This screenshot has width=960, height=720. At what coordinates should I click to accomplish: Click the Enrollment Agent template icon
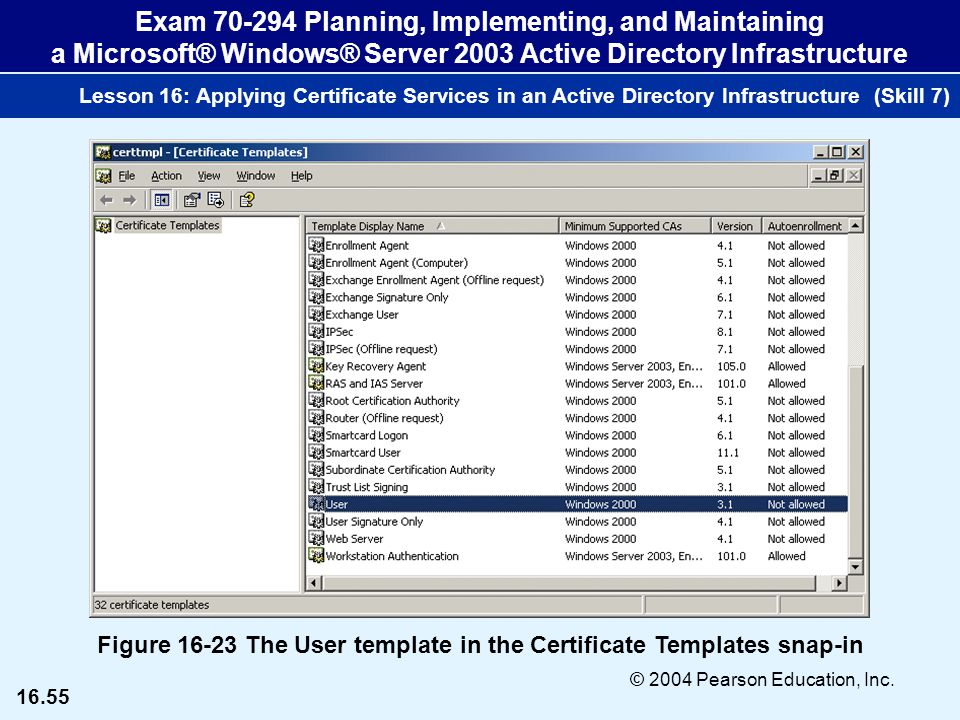click(316, 246)
